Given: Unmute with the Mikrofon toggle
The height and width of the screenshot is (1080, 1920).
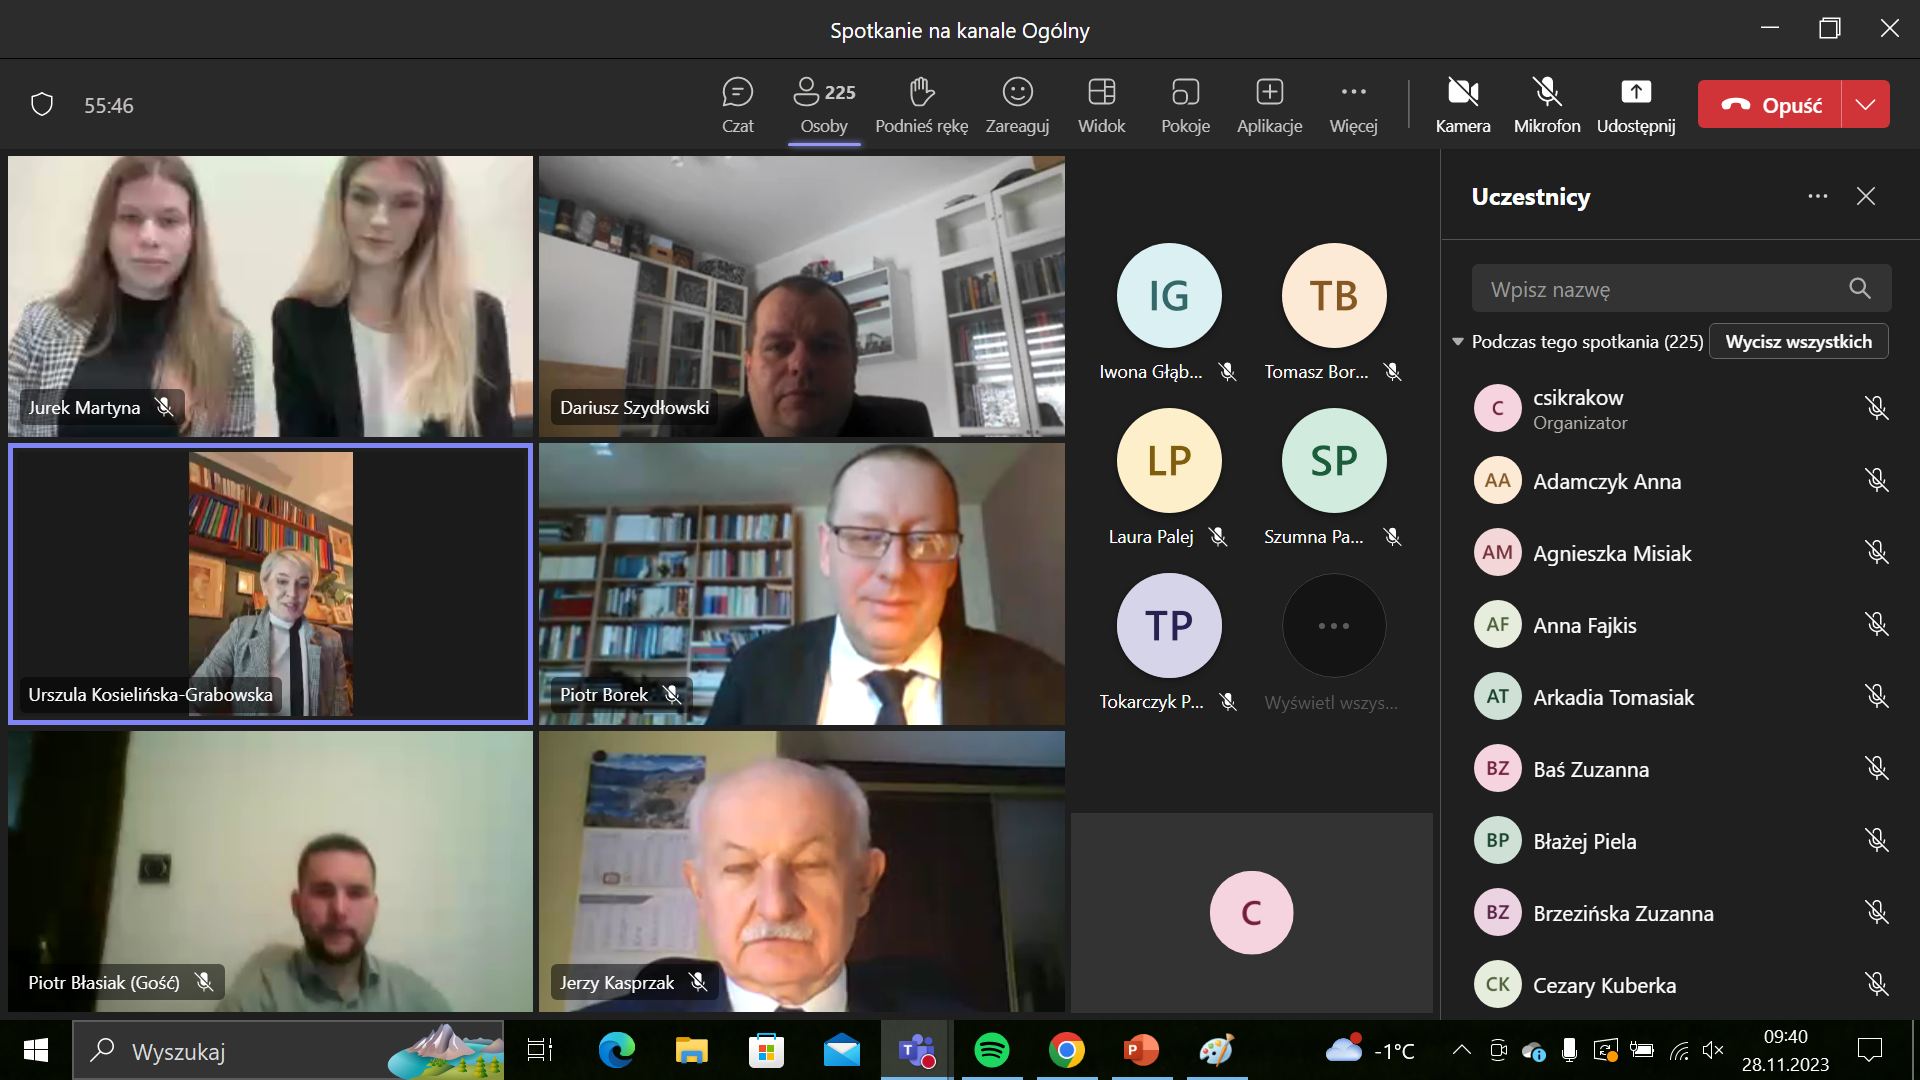Looking at the screenshot, I should pyautogui.click(x=1547, y=104).
